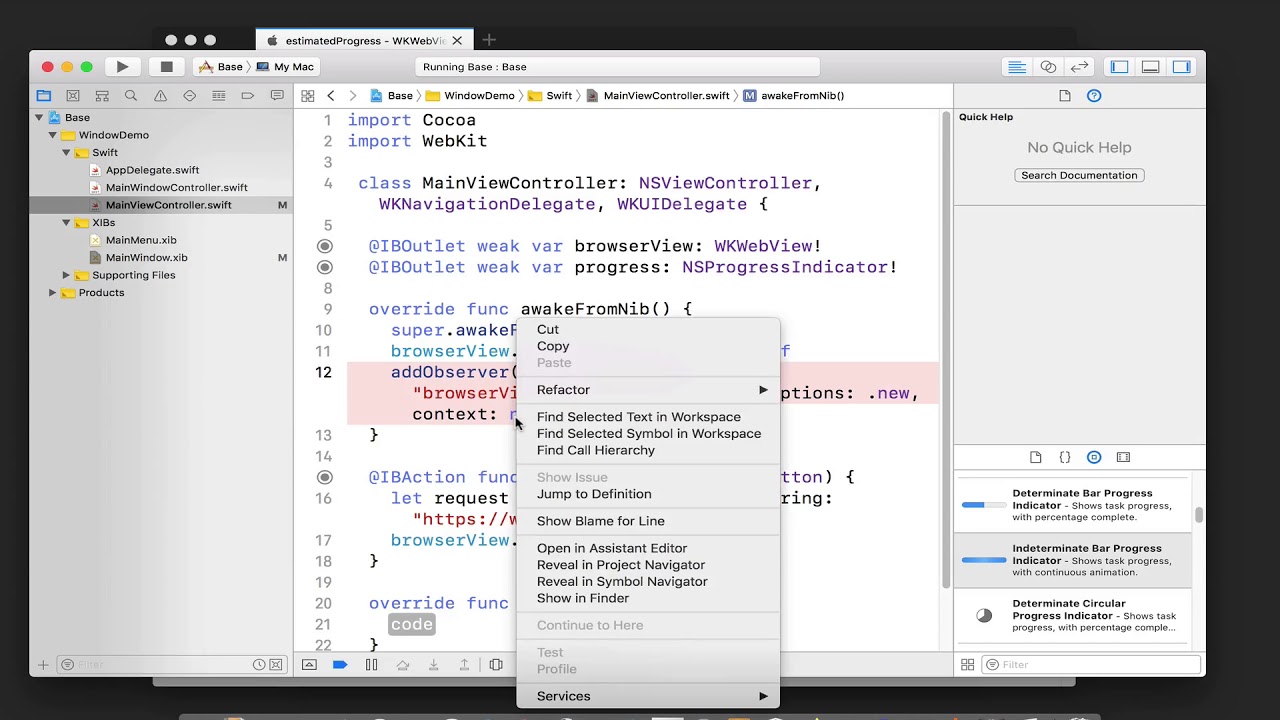The width and height of the screenshot is (1280, 720).
Task: Open MainWindow.xib in navigator
Action: point(146,258)
